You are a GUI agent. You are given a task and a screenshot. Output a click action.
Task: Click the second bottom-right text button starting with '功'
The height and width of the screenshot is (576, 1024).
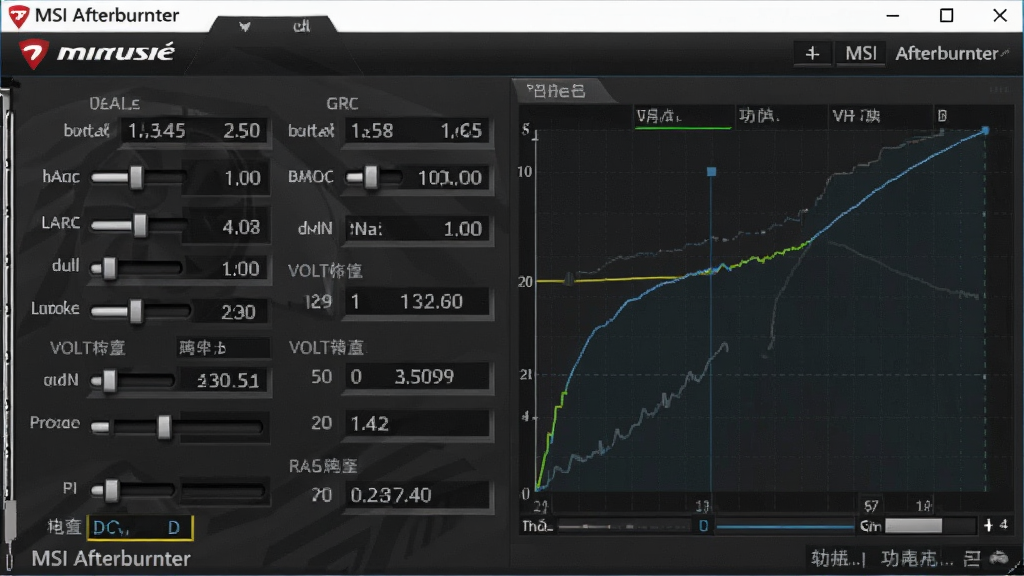pos(917,559)
